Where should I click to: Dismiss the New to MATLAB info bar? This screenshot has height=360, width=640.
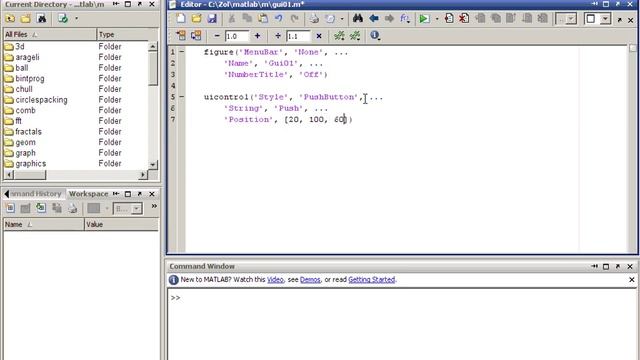[631, 280]
